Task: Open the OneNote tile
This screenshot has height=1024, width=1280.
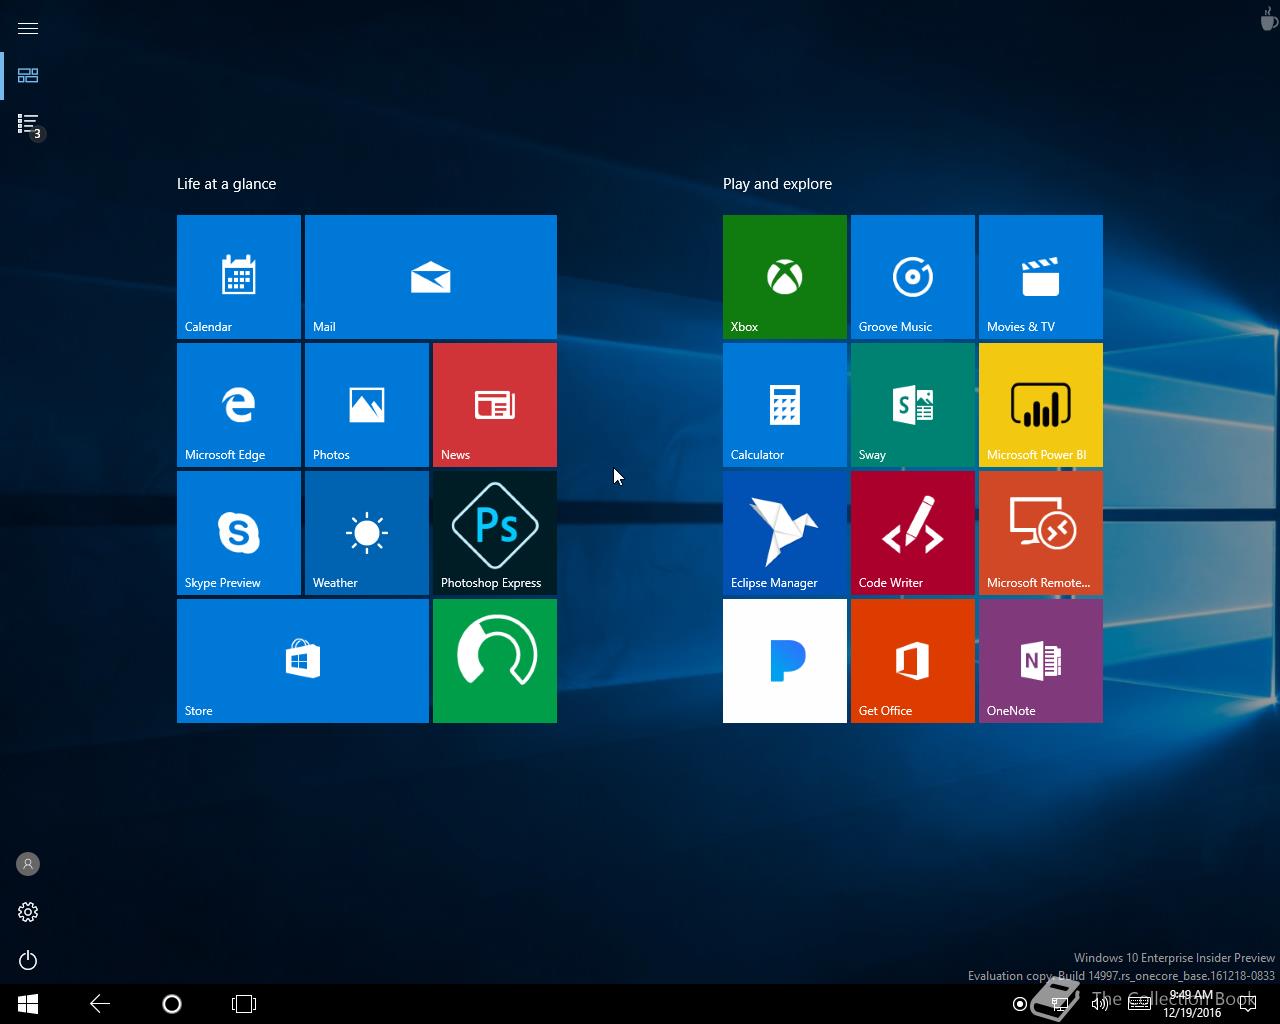Action: point(1041,661)
